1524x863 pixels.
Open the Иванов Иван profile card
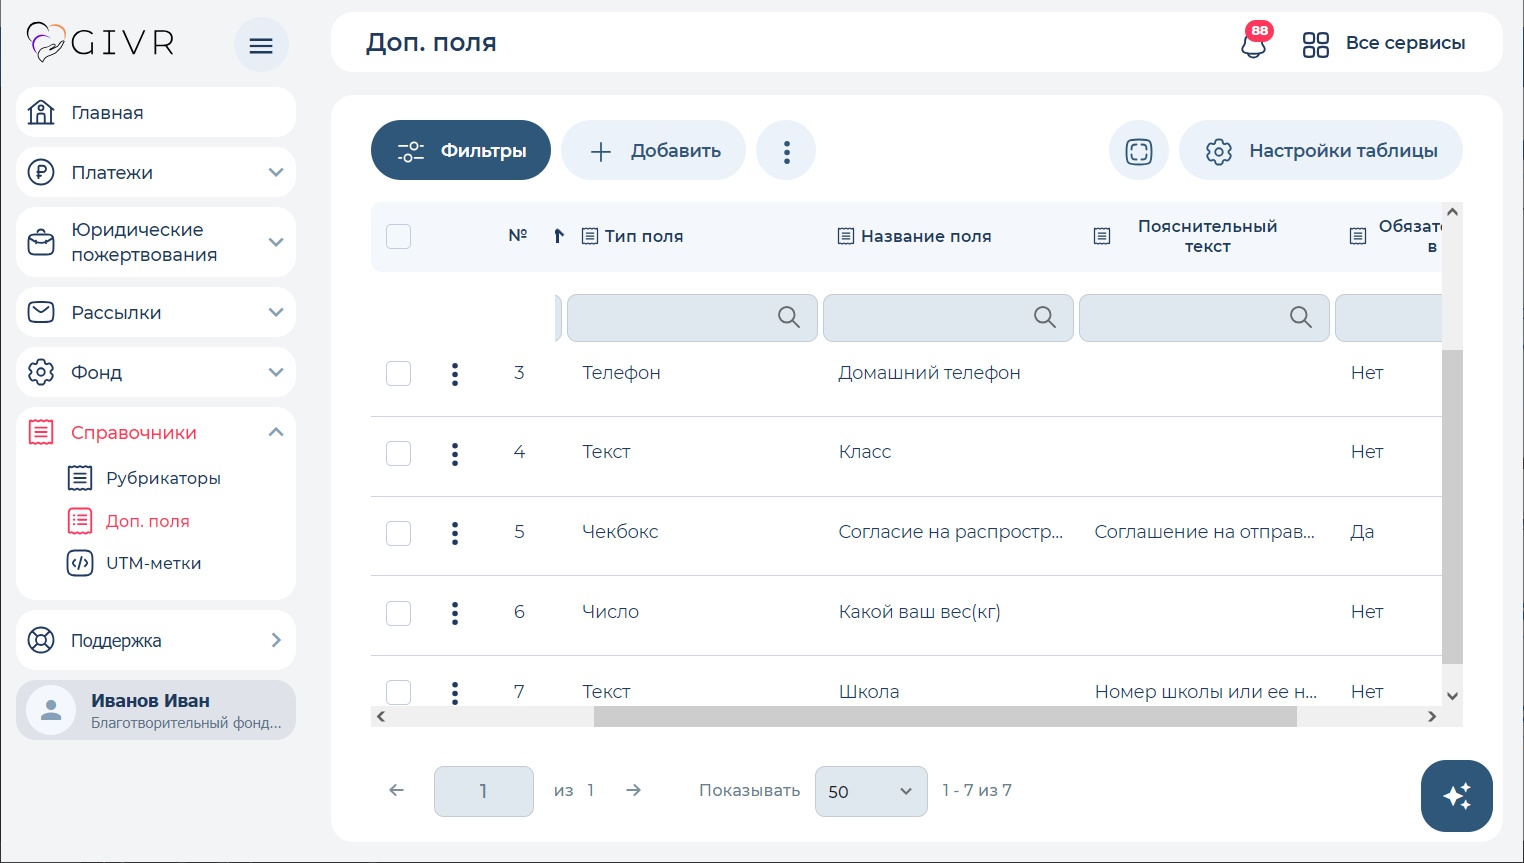156,710
